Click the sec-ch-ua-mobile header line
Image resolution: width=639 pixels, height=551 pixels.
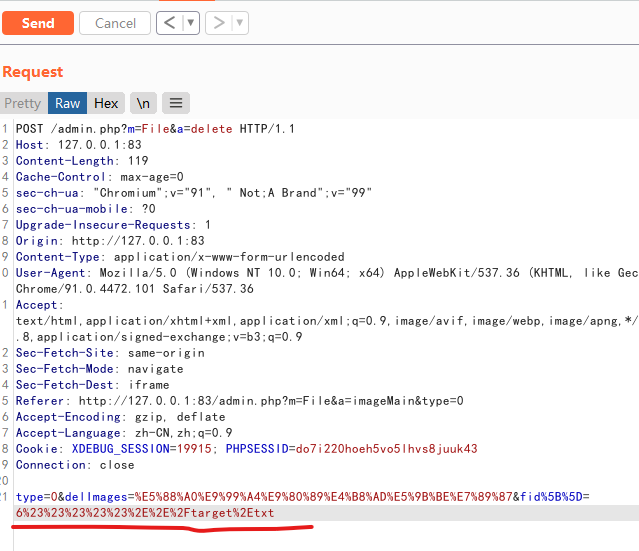tap(86, 209)
